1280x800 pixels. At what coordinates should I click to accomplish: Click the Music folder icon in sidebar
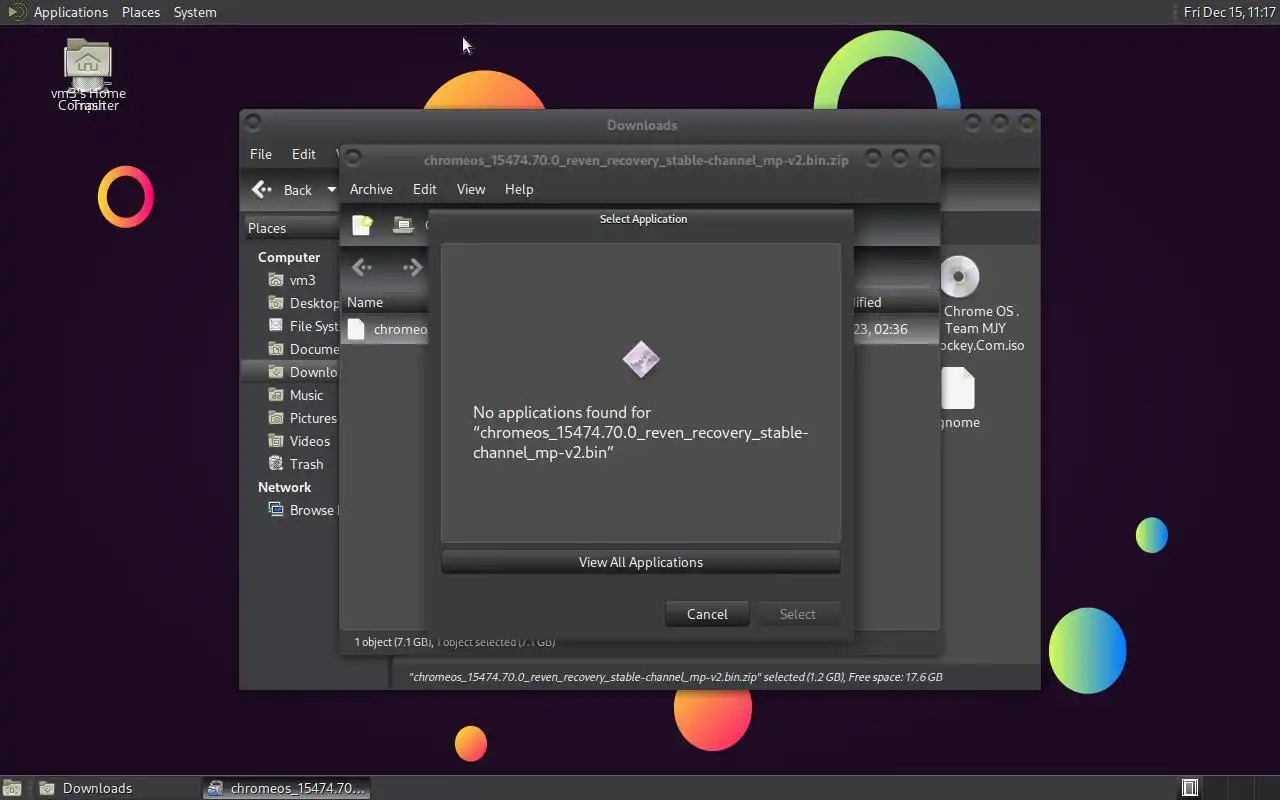click(276, 395)
